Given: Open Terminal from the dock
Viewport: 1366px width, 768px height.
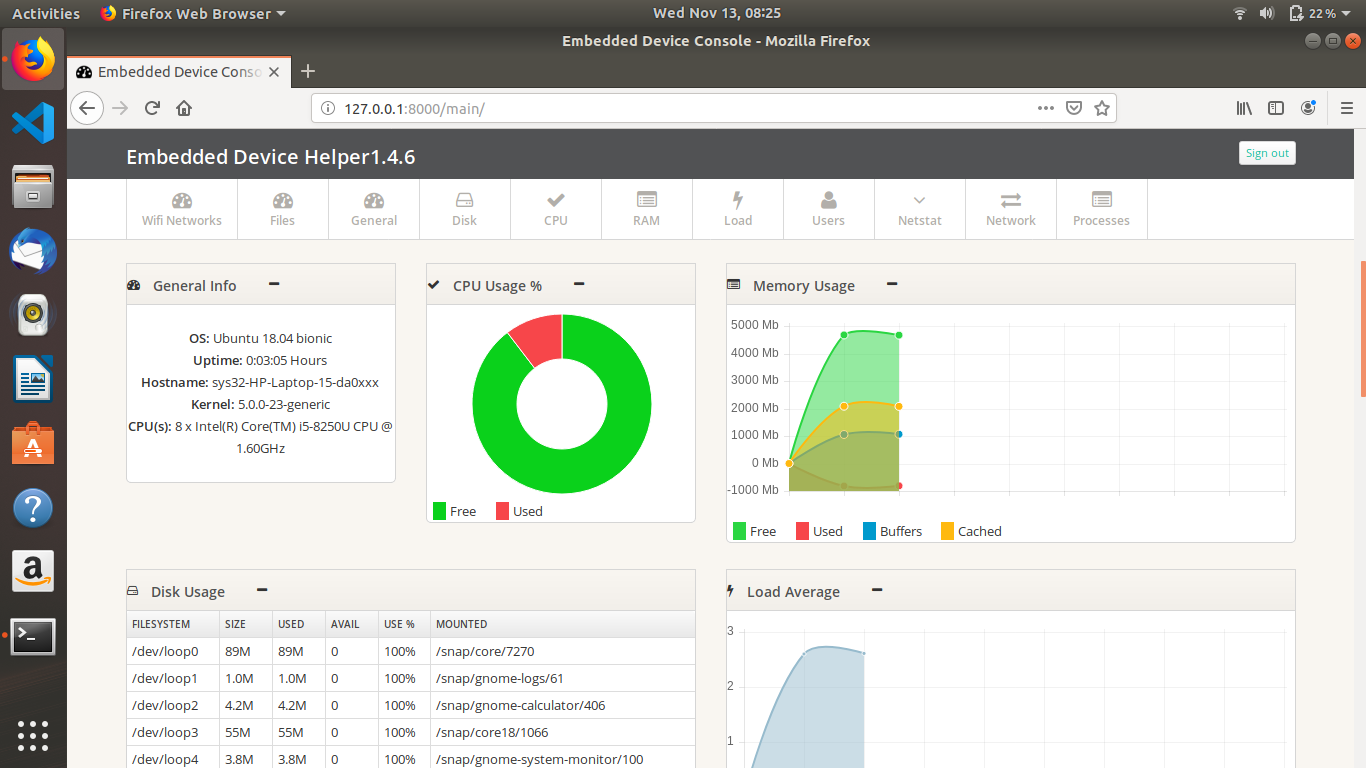Looking at the screenshot, I should (33, 636).
